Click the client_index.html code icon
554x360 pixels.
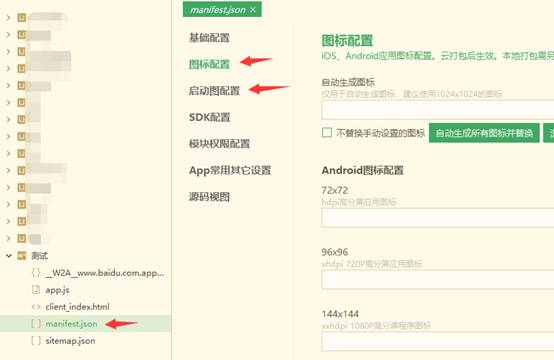click(36, 307)
